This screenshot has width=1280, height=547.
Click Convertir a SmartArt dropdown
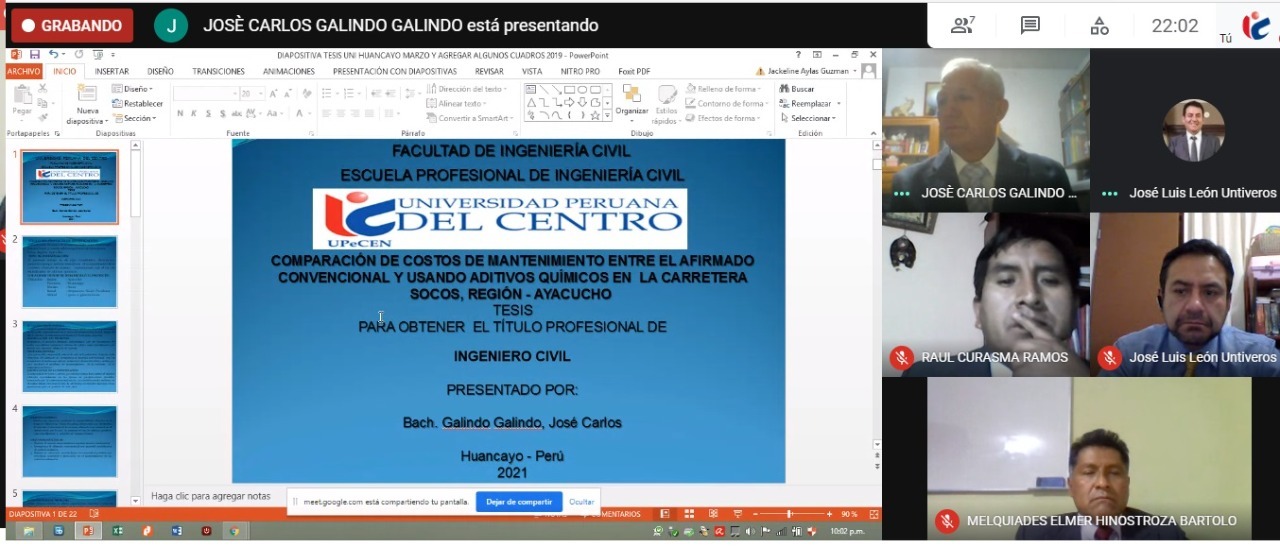click(x=471, y=118)
